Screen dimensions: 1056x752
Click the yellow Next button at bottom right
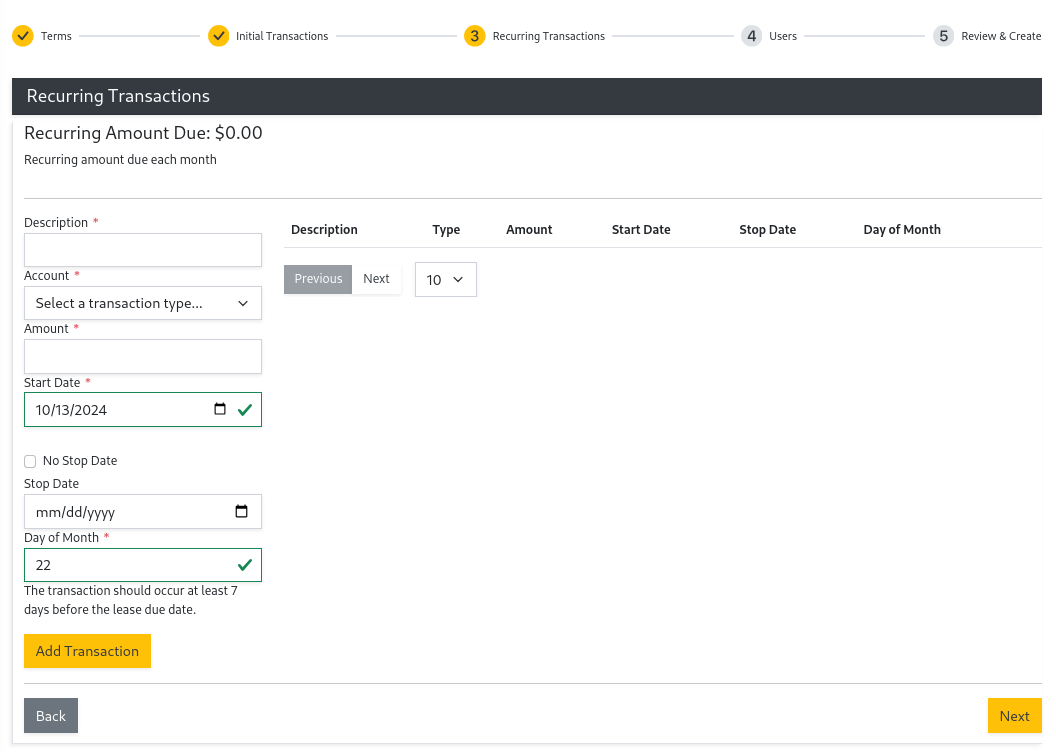tap(1014, 716)
